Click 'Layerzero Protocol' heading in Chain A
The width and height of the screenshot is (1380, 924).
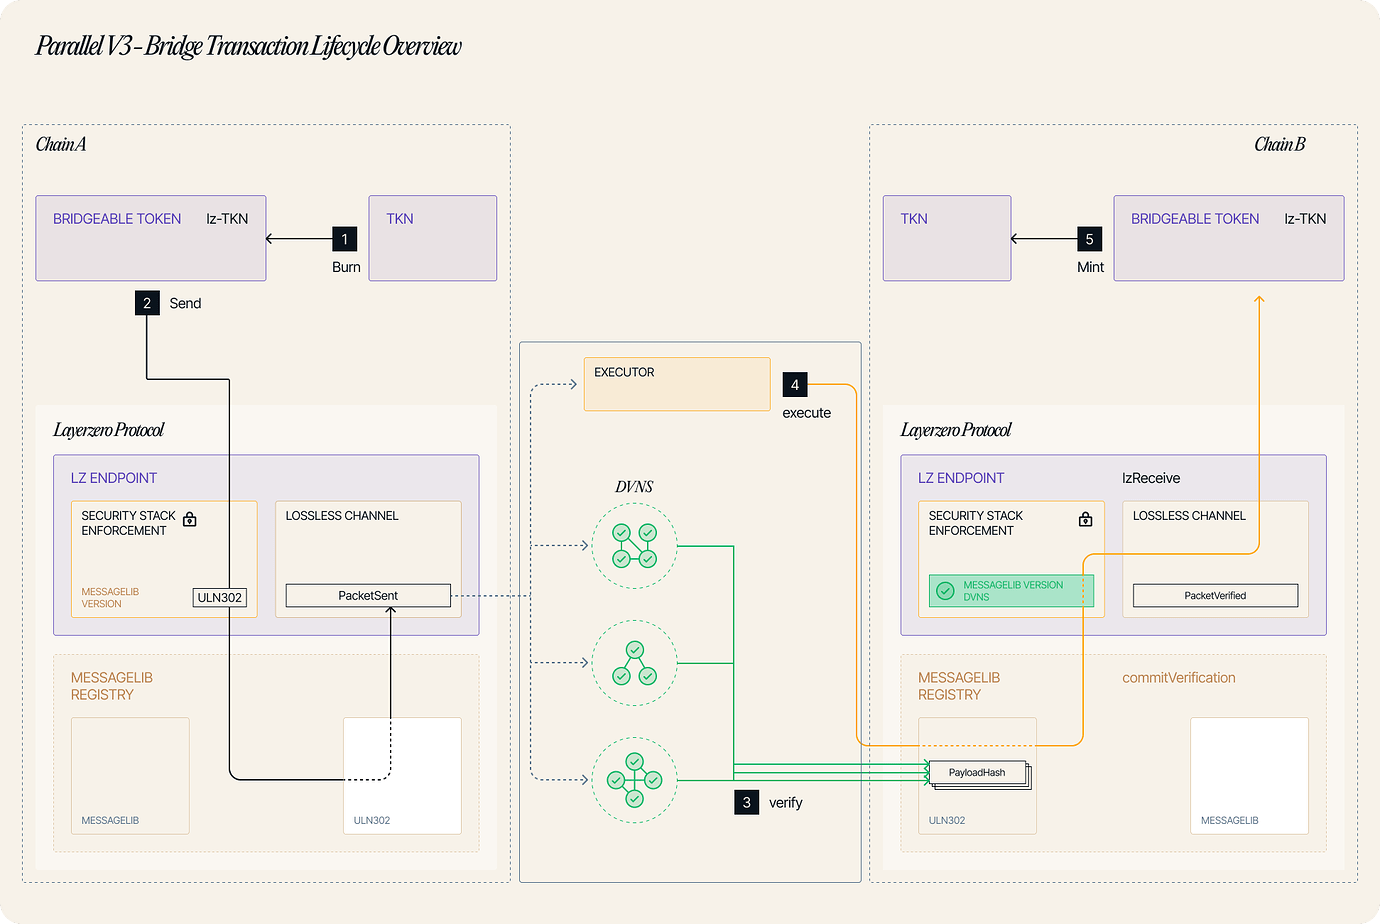point(108,430)
